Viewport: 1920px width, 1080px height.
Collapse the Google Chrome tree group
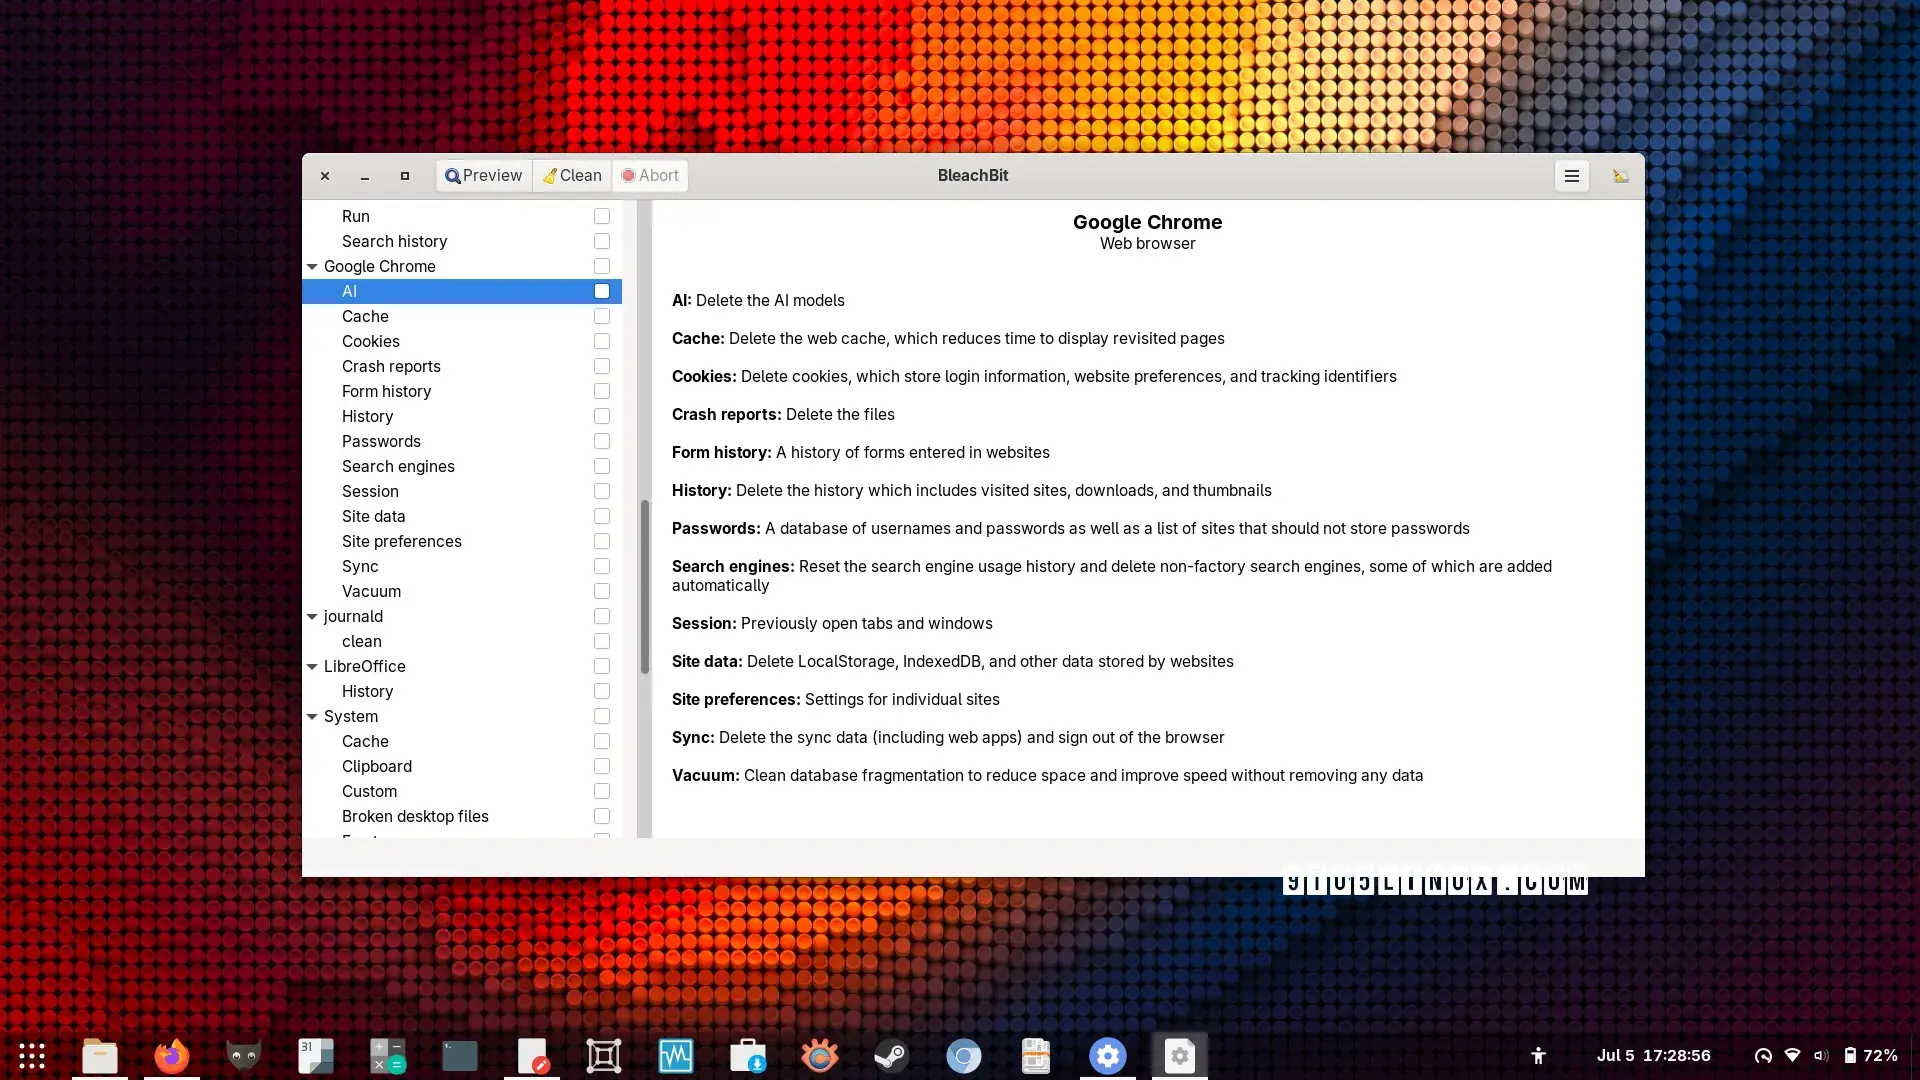tap(312, 267)
